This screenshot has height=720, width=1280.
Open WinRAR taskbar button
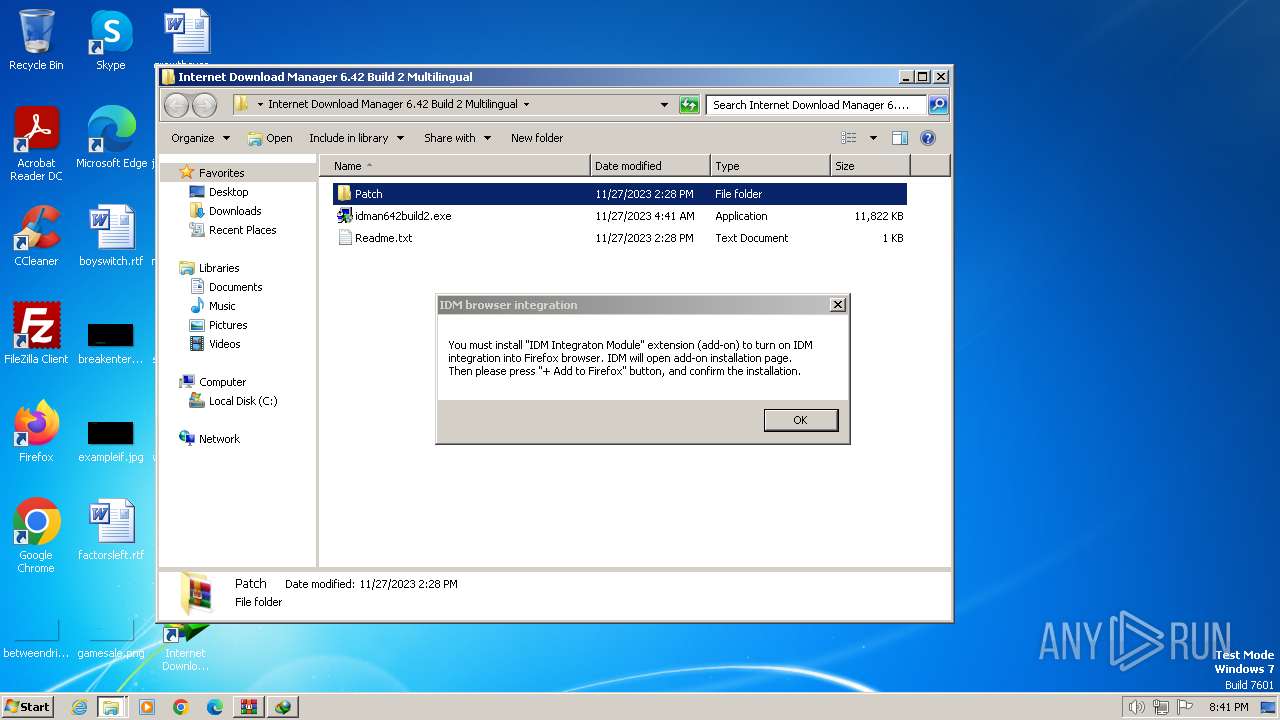(249, 707)
